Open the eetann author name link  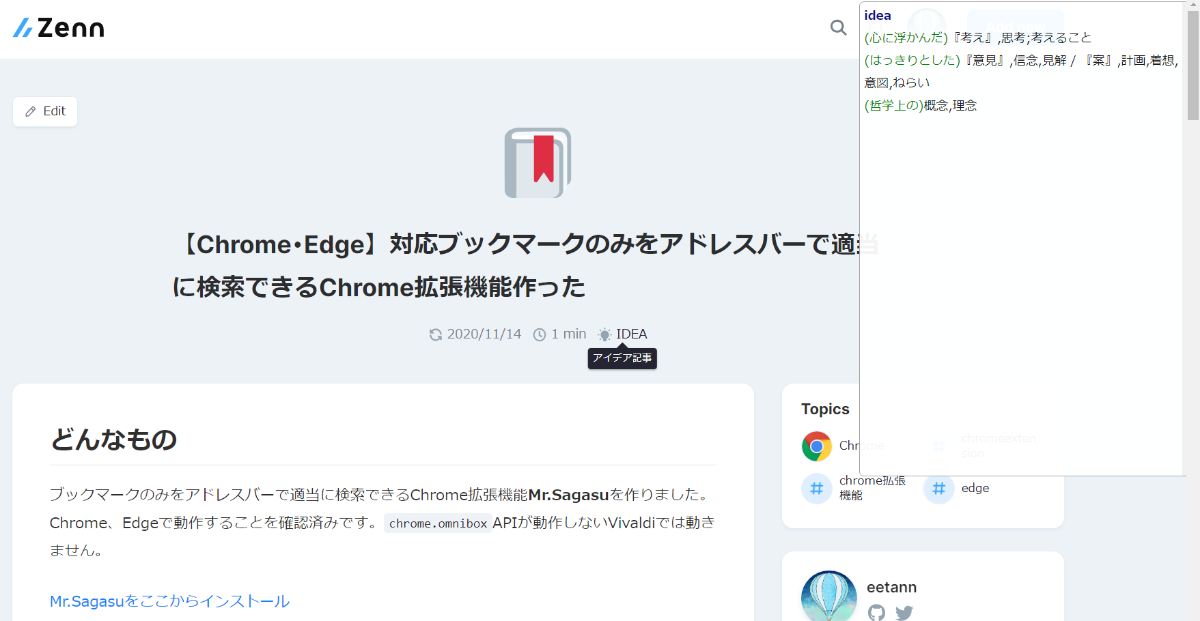pos(892,587)
